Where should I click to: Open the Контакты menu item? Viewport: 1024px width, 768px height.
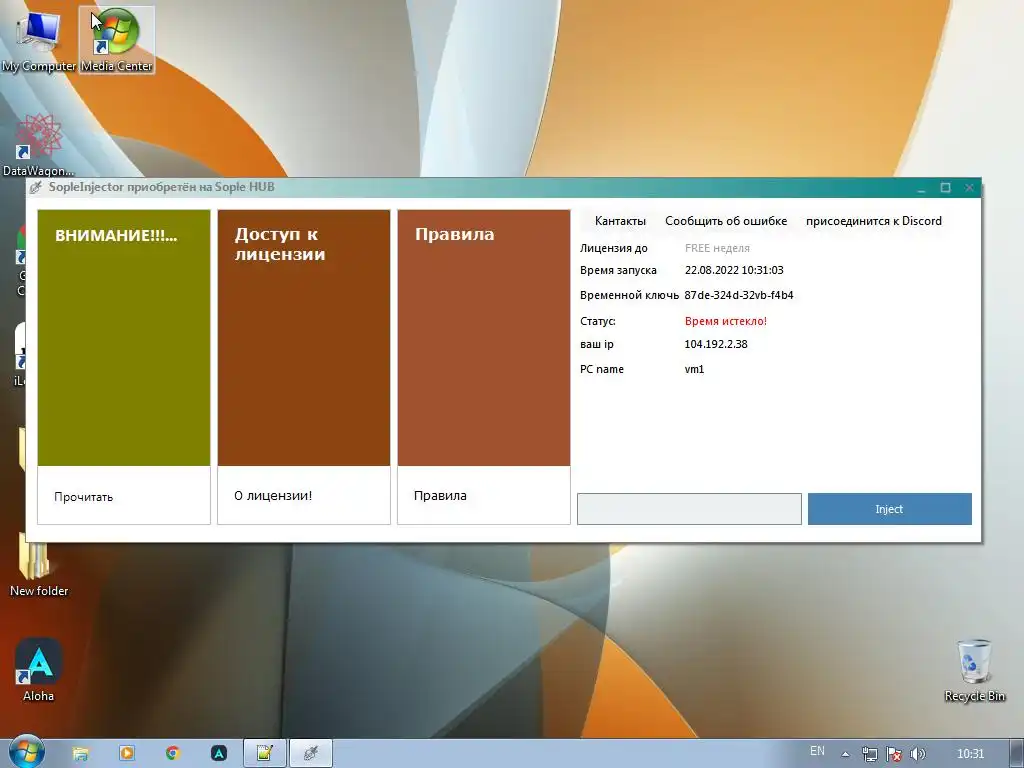pos(620,221)
